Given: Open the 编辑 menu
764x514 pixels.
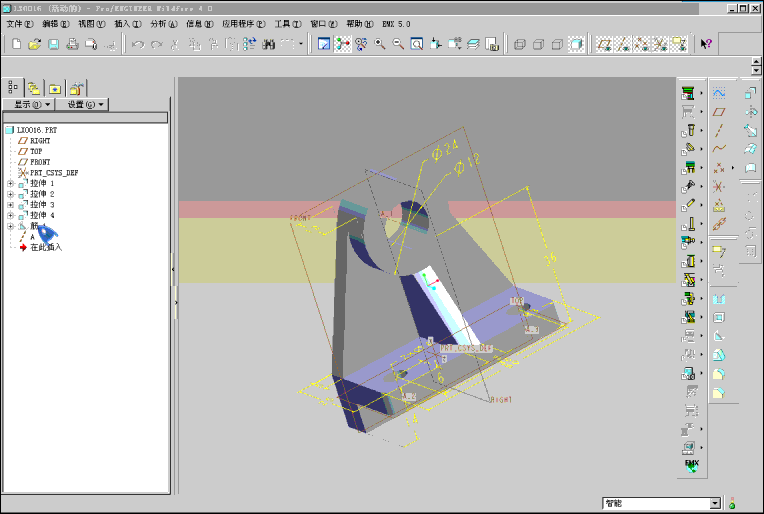Looking at the screenshot, I should 56,24.
